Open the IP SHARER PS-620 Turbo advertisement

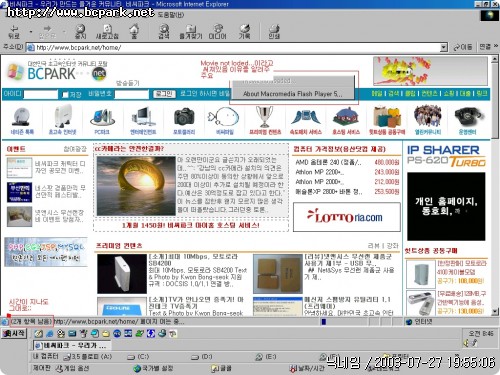tap(446, 156)
